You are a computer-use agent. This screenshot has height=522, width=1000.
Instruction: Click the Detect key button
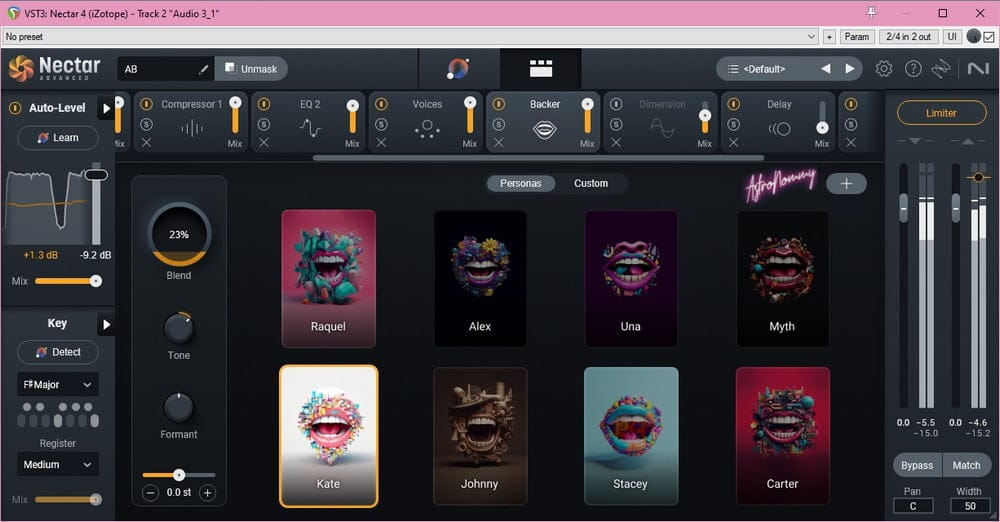(57, 352)
